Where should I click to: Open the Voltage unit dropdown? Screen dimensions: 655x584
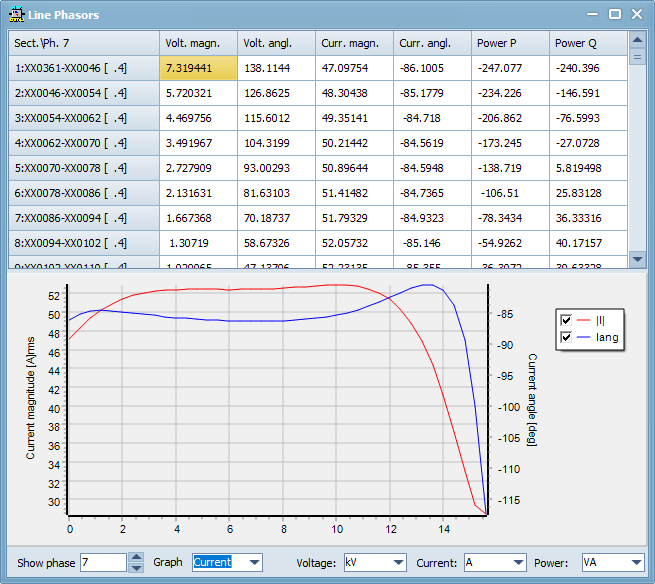click(397, 563)
